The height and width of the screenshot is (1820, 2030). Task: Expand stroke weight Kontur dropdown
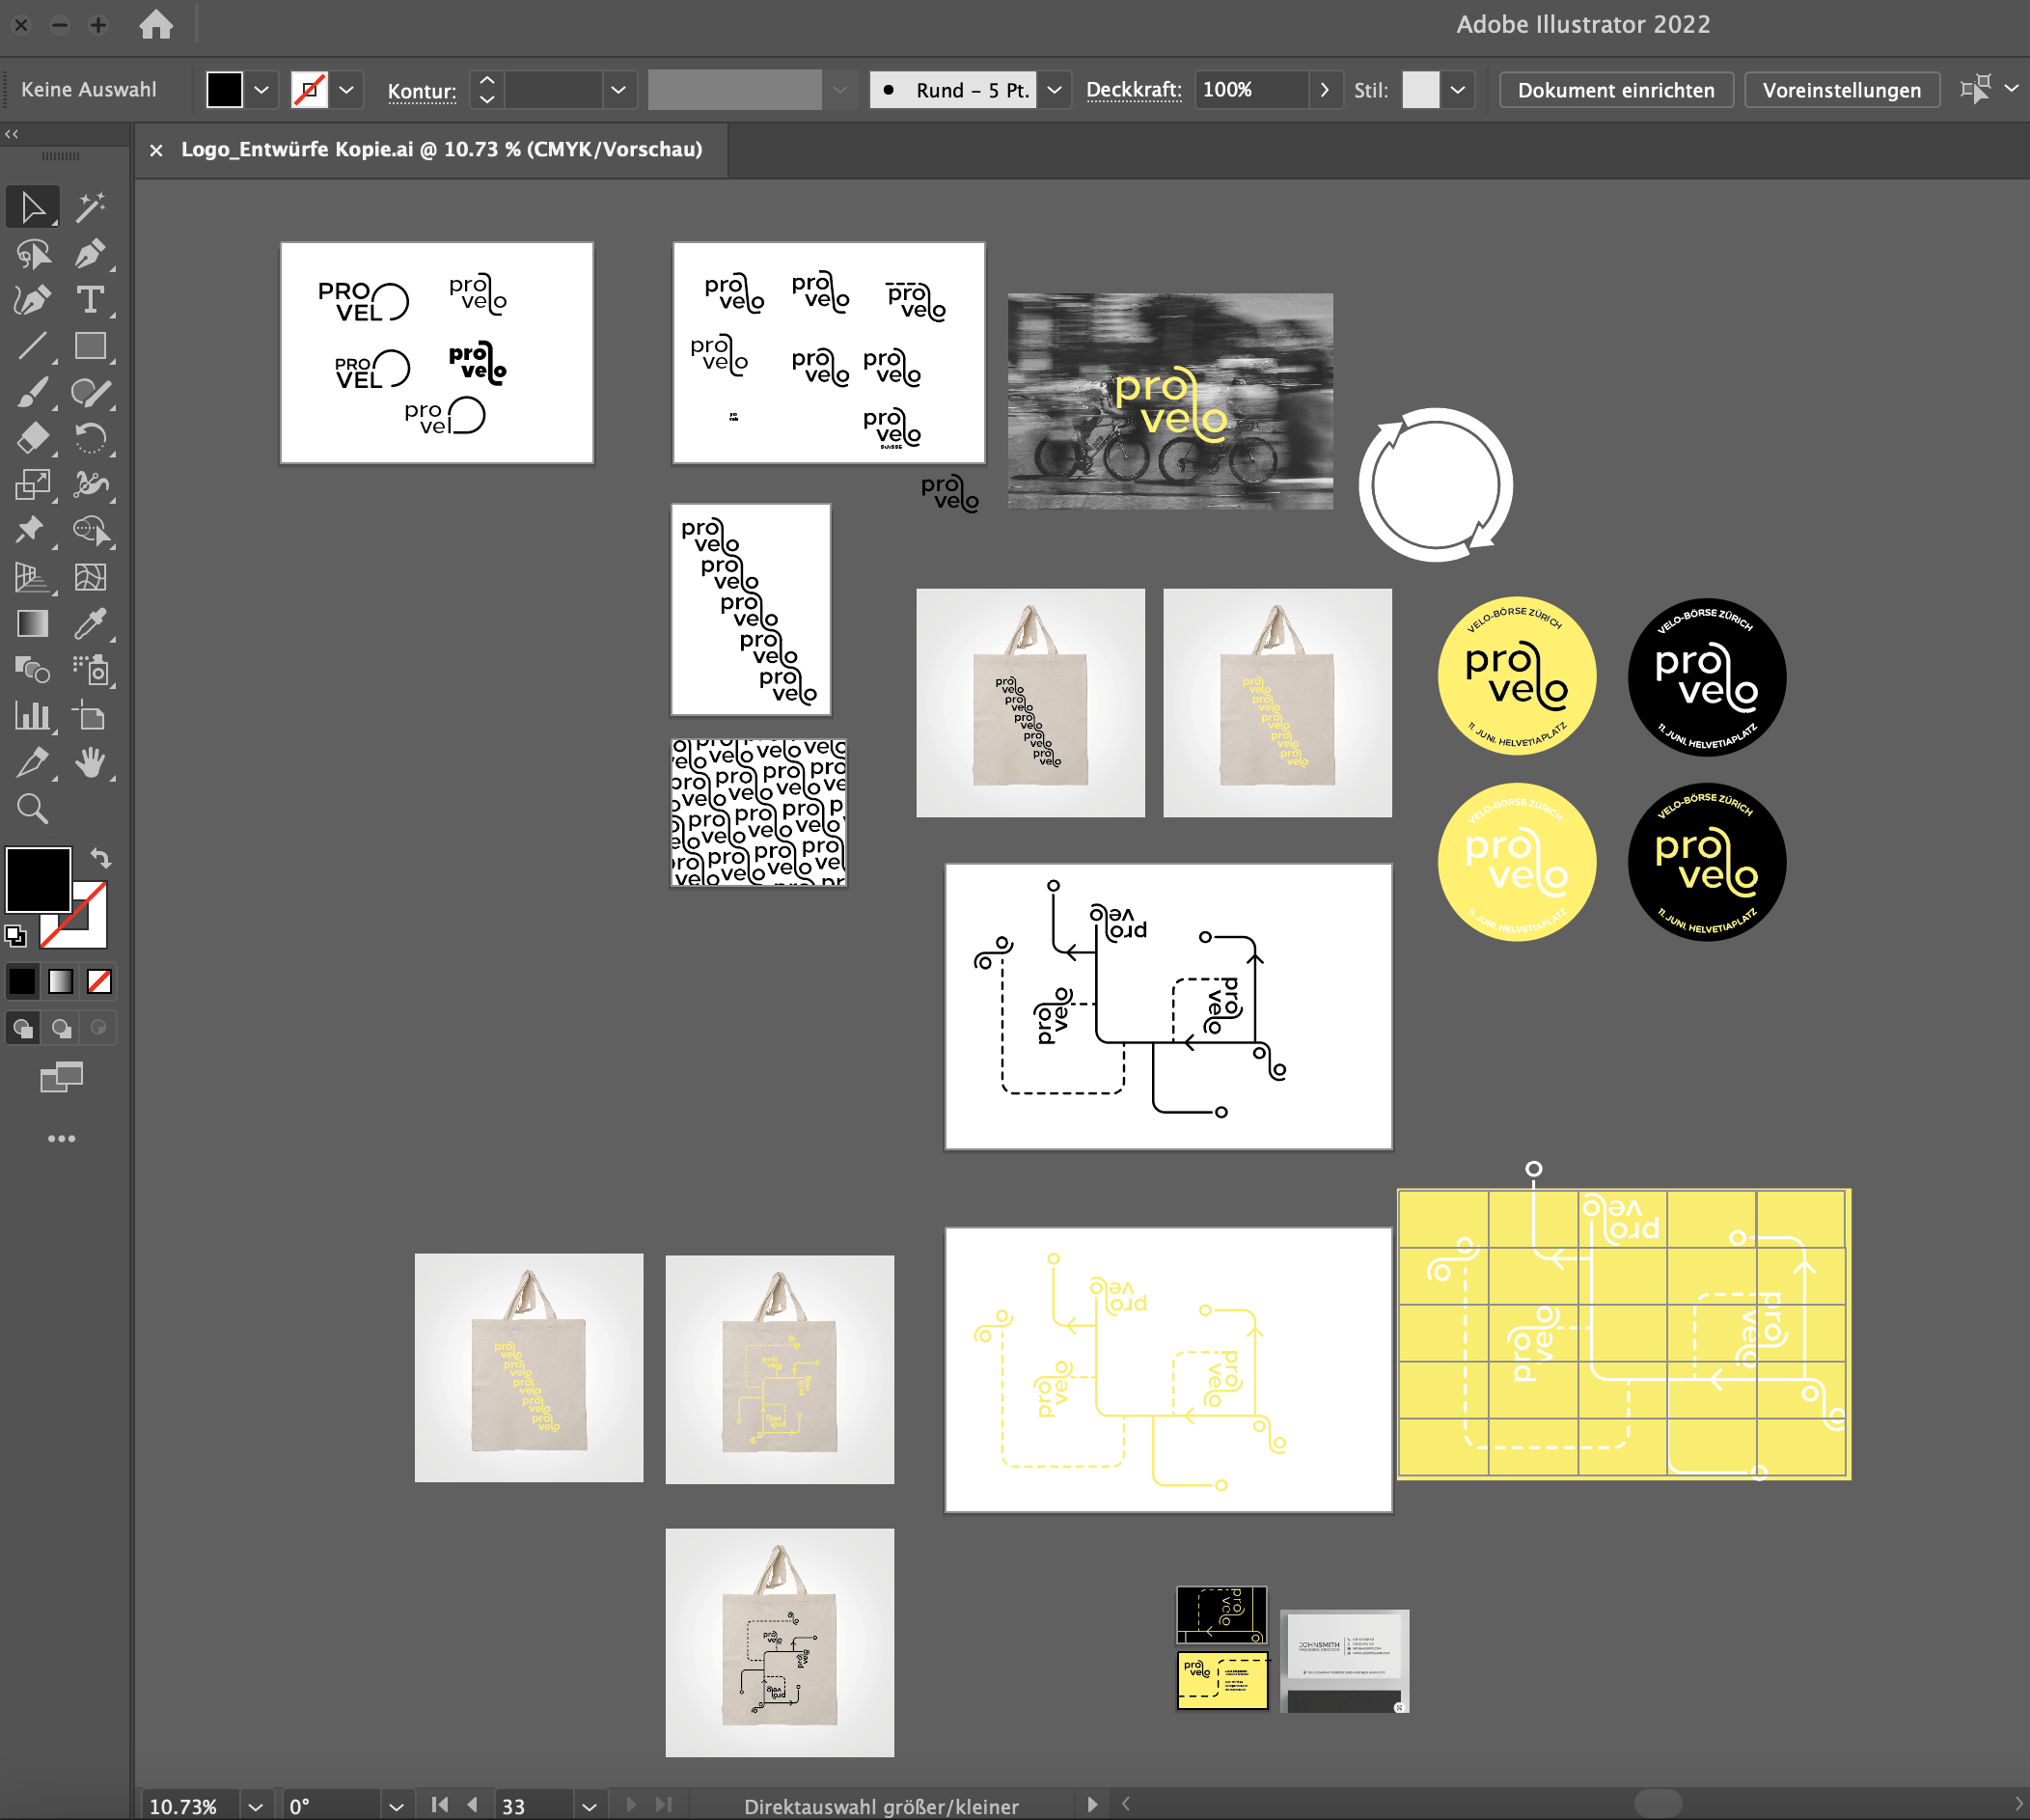pyautogui.click(x=619, y=90)
